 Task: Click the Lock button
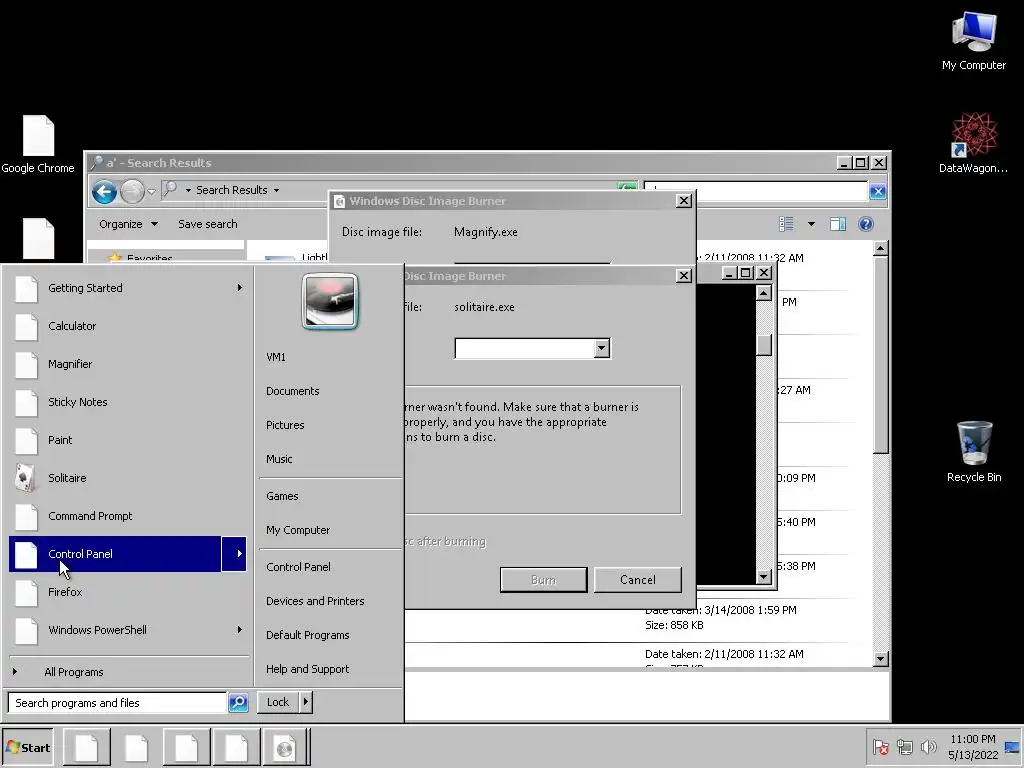[x=278, y=702]
